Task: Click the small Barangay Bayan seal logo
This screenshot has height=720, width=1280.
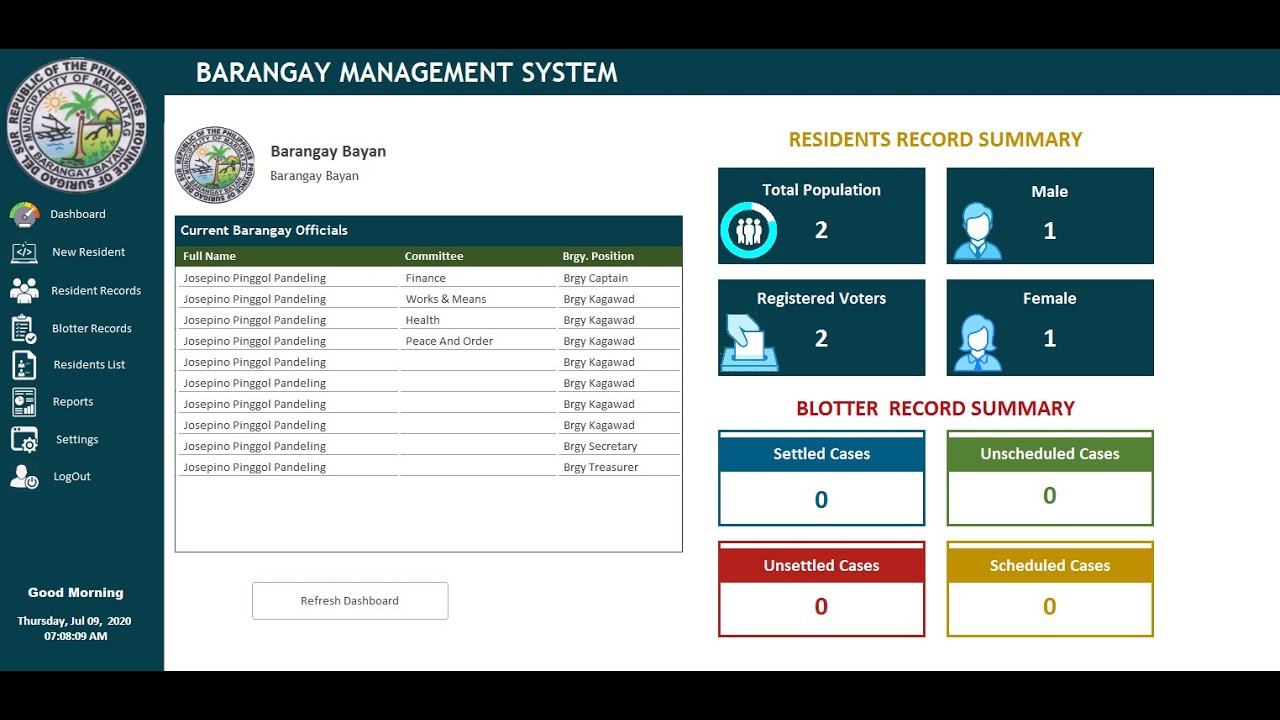Action: coord(214,165)
